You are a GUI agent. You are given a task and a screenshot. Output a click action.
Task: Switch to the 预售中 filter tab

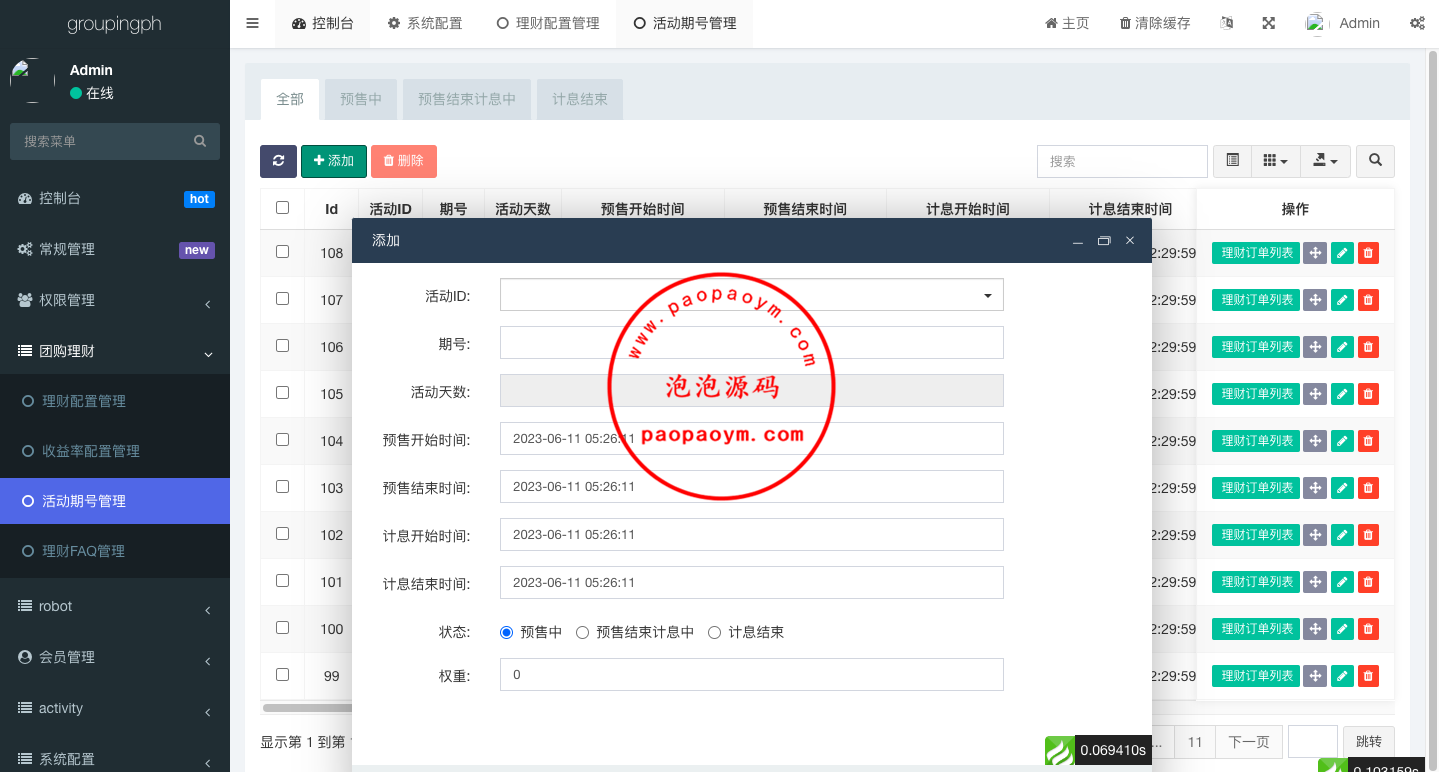pyautogui.click(x=360, y=99)
